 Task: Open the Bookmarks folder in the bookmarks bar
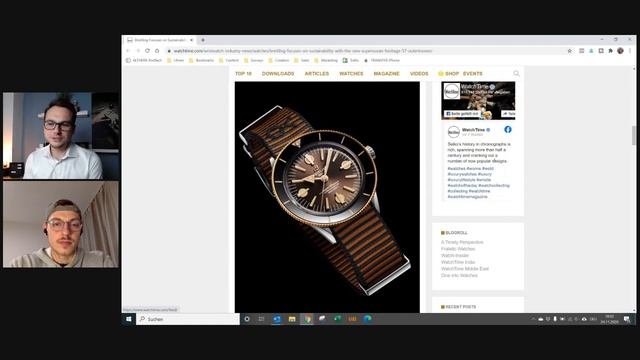(x=201, y=60)
